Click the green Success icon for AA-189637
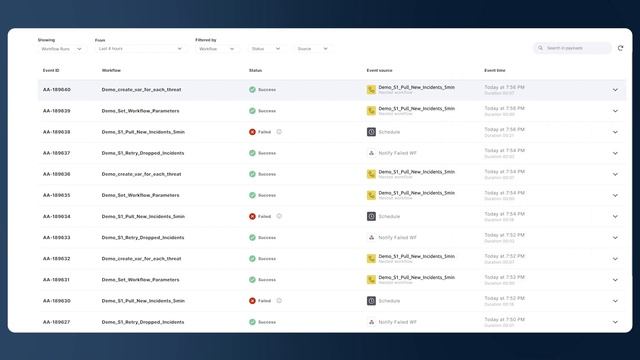640x360 pixels. (252, 153)
